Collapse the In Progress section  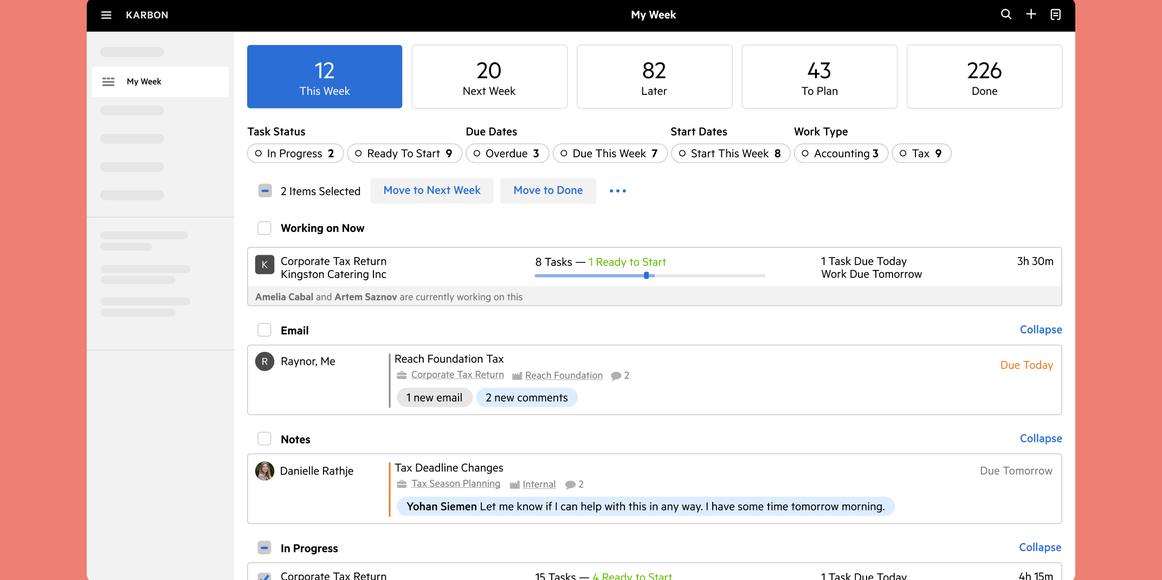pyautogui.click(x=1040, y=546)
